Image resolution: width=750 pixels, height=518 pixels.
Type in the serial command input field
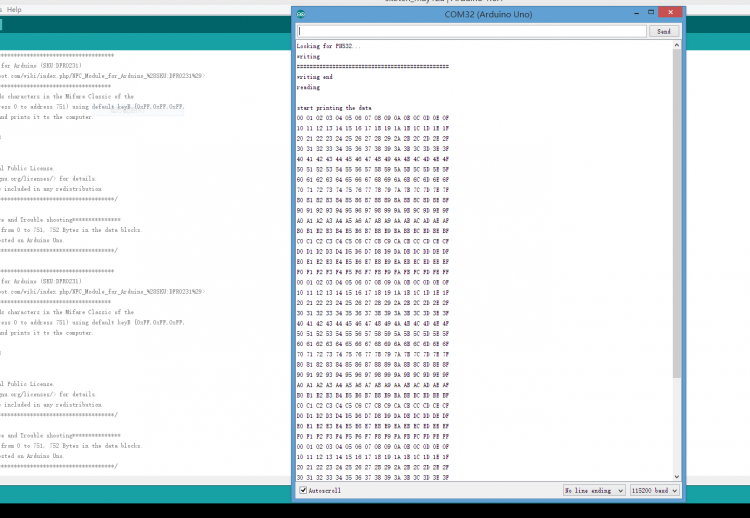(x=471, y=31)
